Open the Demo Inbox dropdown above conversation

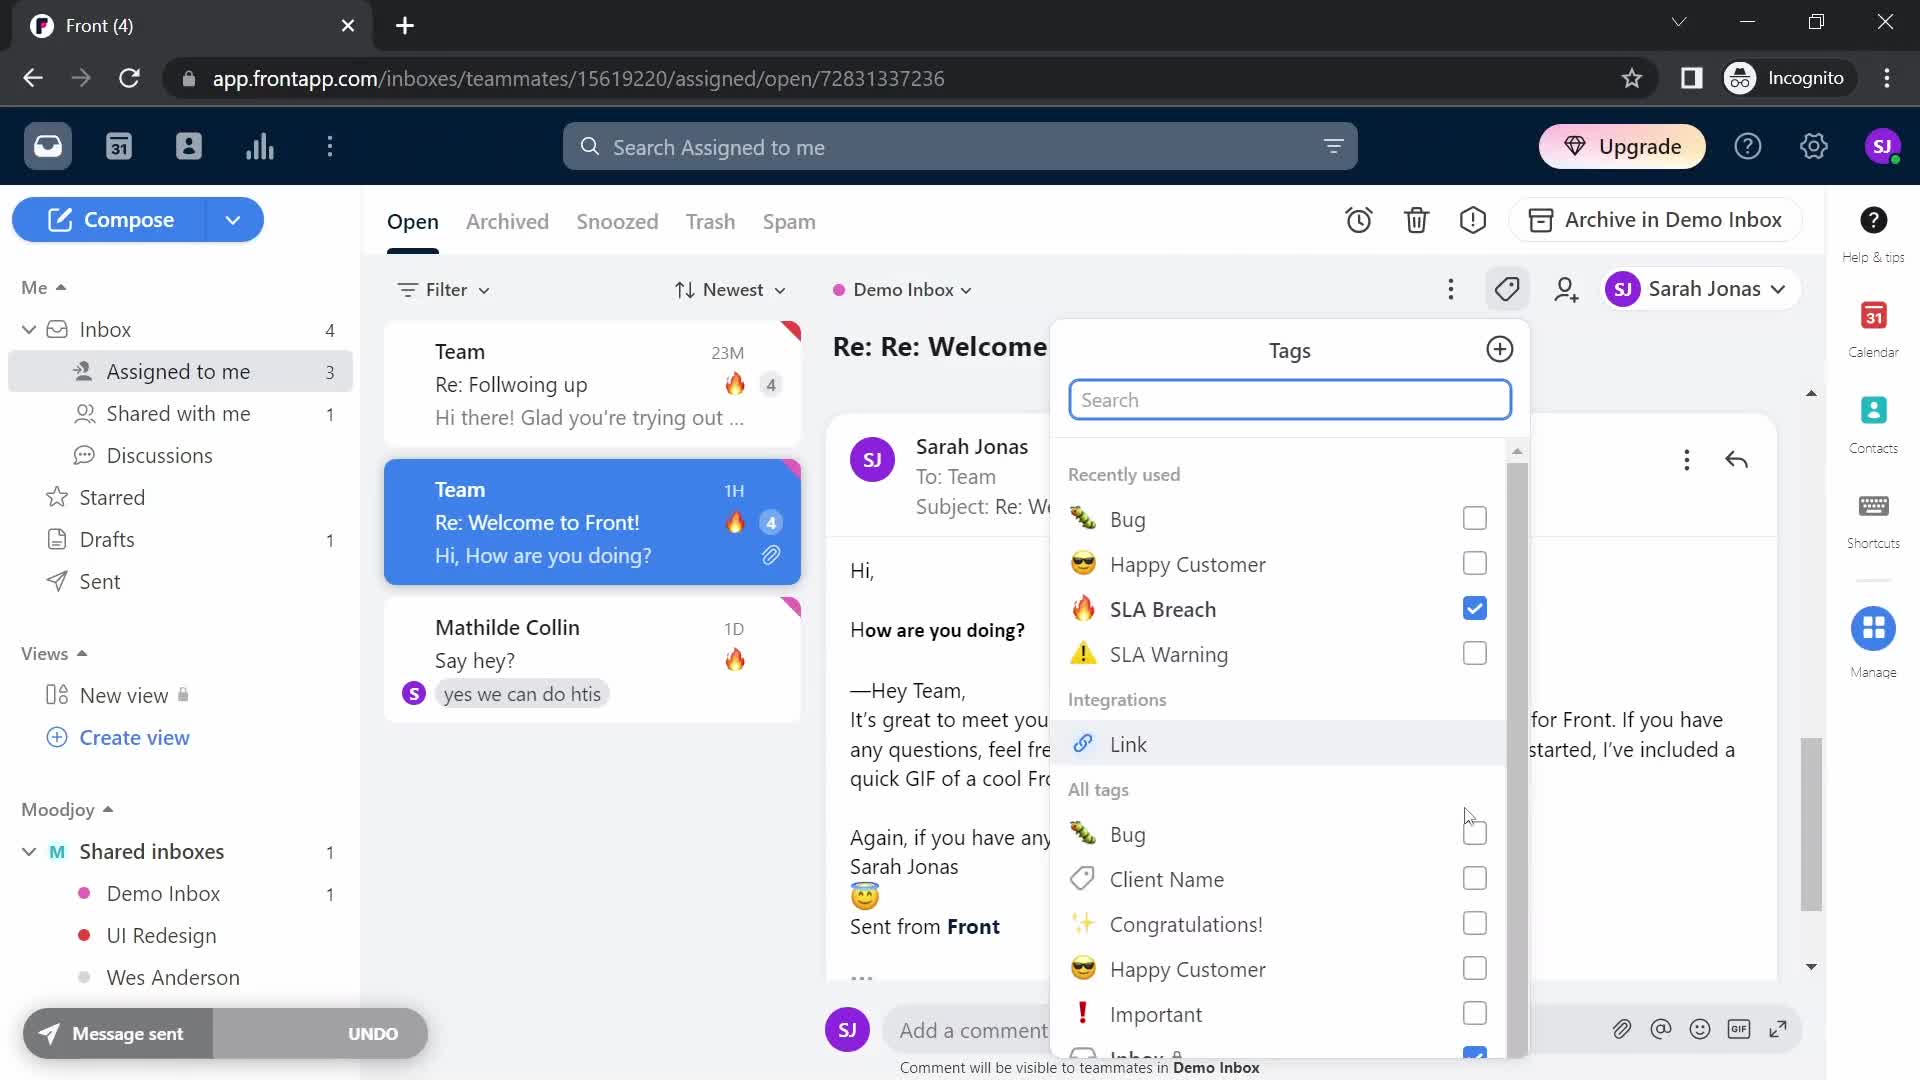pyautogui.click(x=902, y=290)
